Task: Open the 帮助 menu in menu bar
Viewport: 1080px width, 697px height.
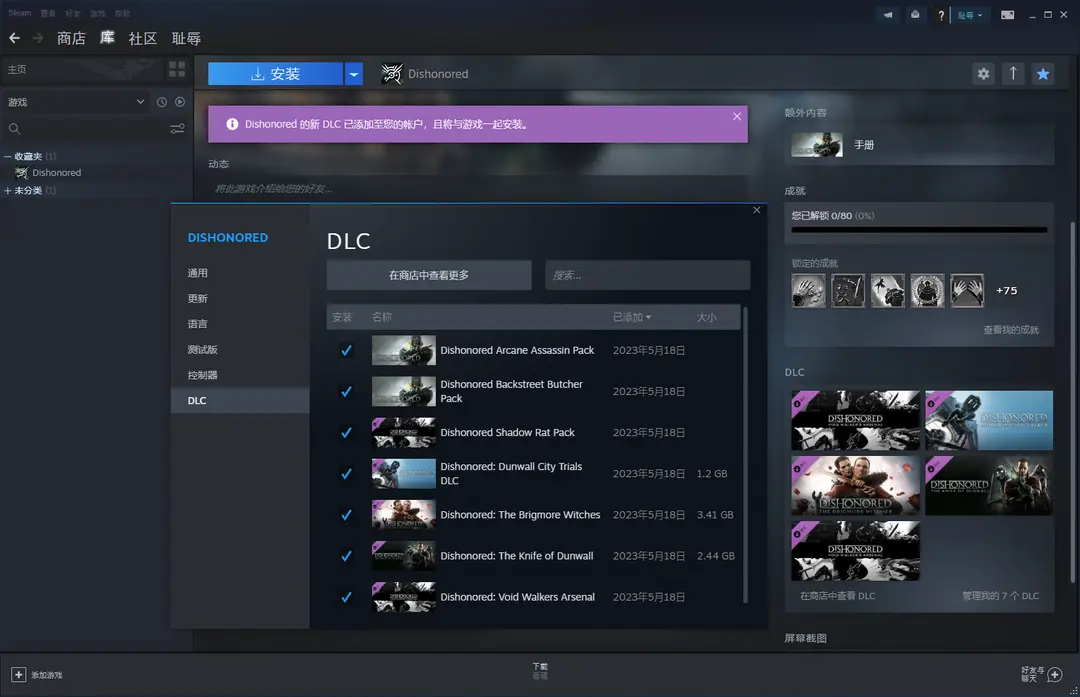Action: coord(122,13)
